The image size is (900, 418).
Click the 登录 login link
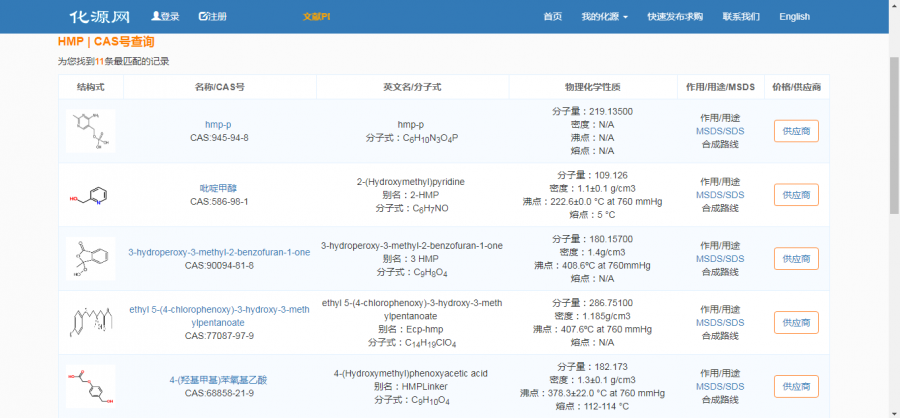165,17
